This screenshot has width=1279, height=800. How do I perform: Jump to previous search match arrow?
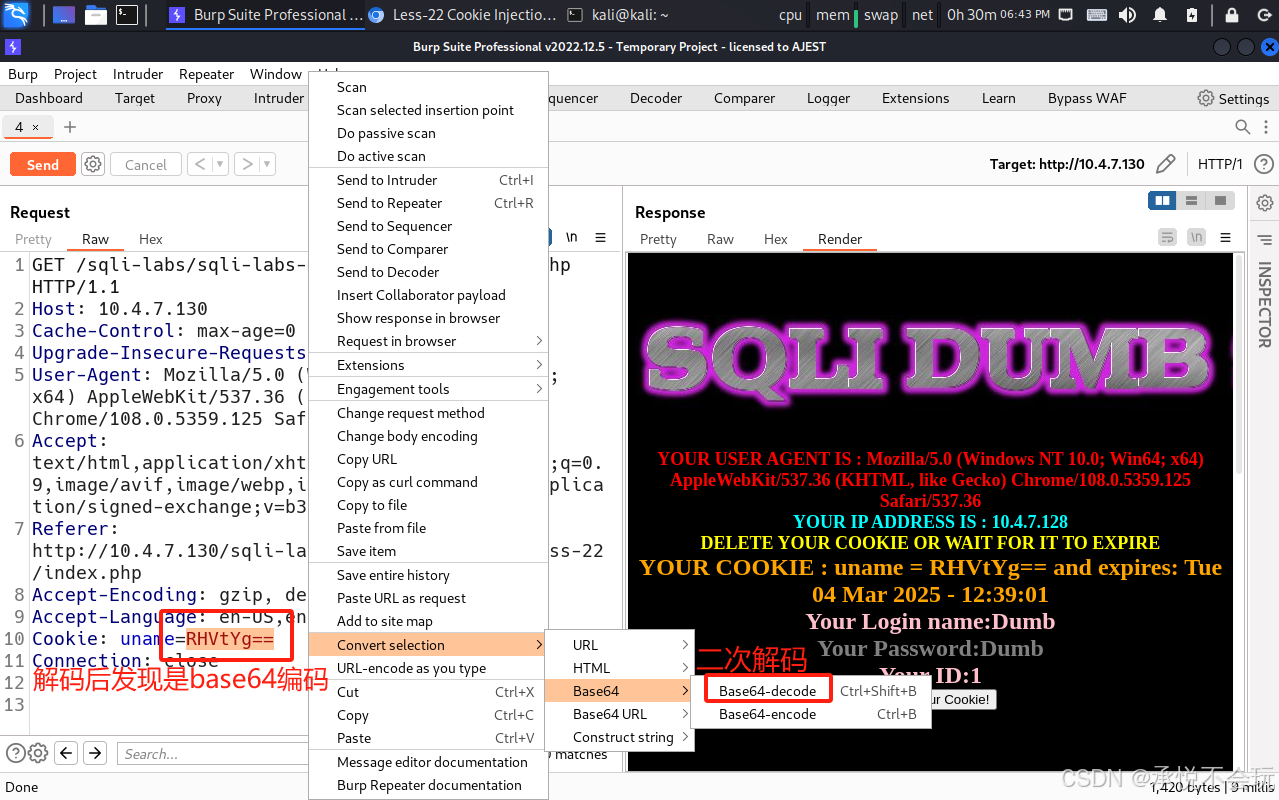(x=66, y=753)
